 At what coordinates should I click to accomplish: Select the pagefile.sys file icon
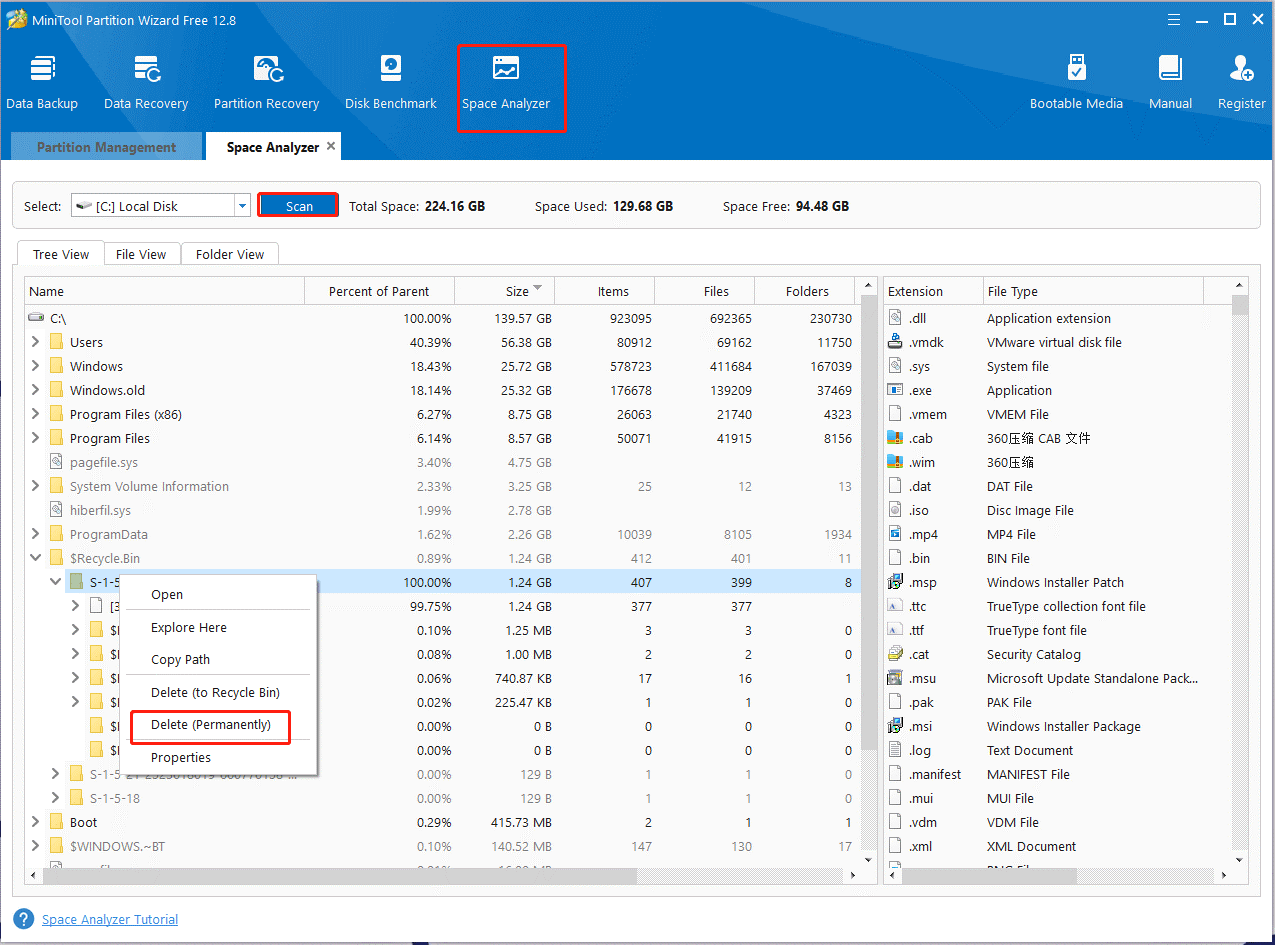coord(56,462)
